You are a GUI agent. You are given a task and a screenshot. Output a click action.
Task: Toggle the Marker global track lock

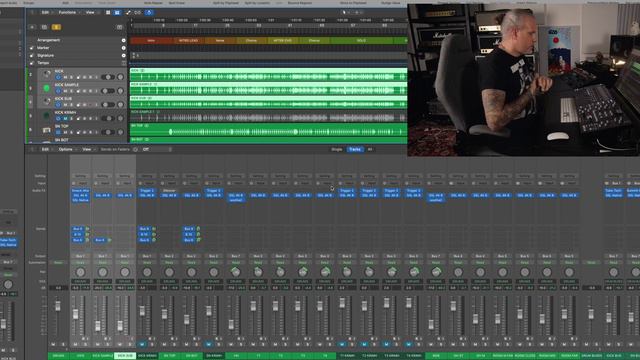[32, 48]
